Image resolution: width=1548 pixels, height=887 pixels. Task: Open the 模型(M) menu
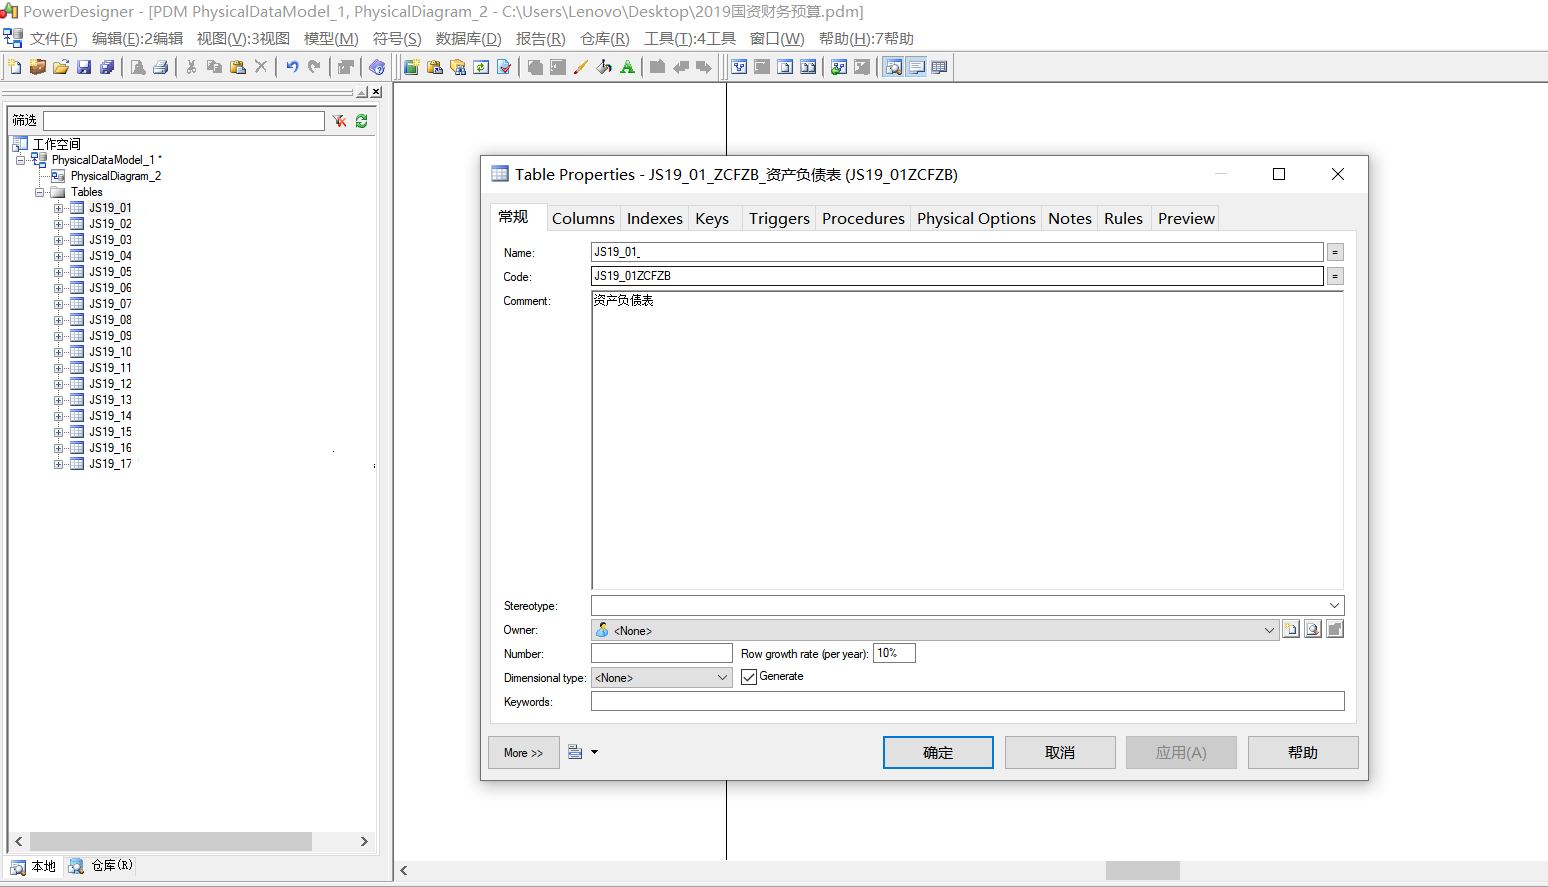click(x=331, y=39)
